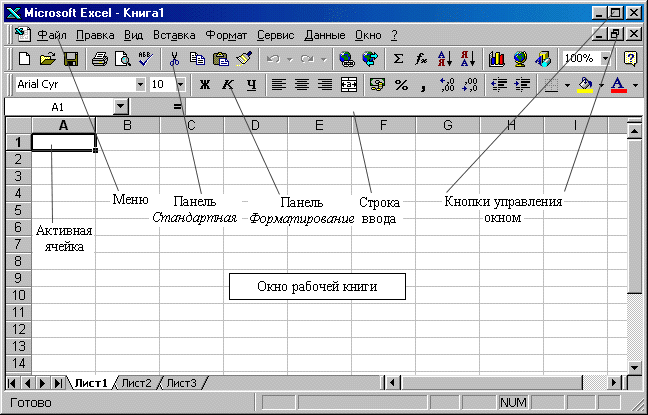This screenshot has height=415, width=648.
Task: Expand the Name Box A1 dropdown
Action: (120, 107)
